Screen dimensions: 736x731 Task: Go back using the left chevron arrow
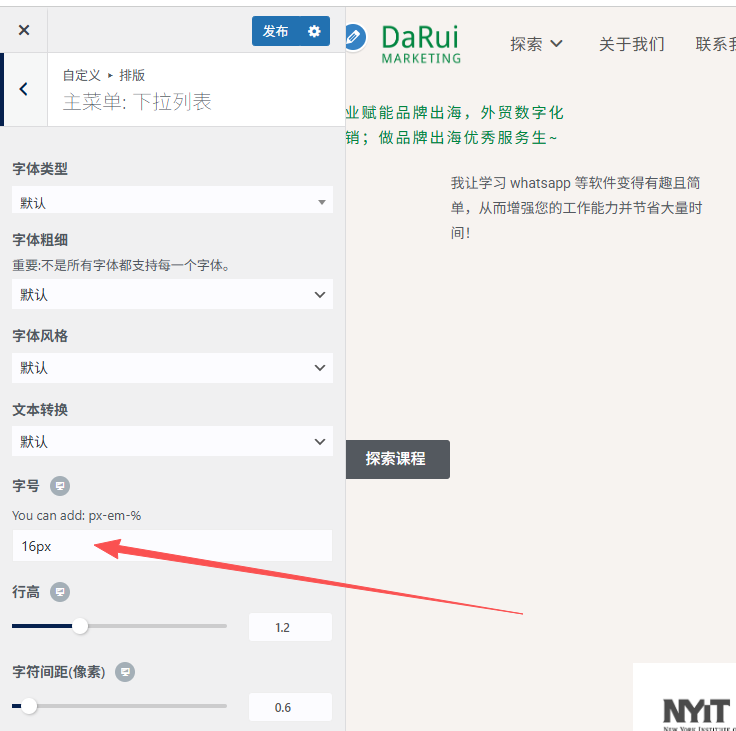pyautogui.click(x=24, y=89)
